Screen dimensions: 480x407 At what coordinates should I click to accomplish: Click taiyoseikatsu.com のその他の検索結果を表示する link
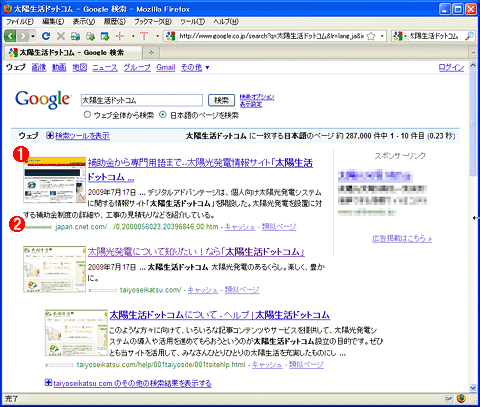click(132, 383)
